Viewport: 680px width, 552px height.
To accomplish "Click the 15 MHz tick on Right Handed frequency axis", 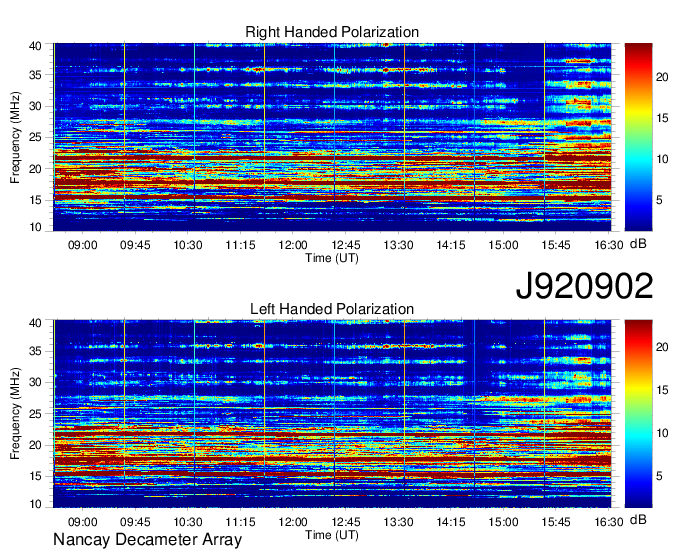I will coord(36,200).
